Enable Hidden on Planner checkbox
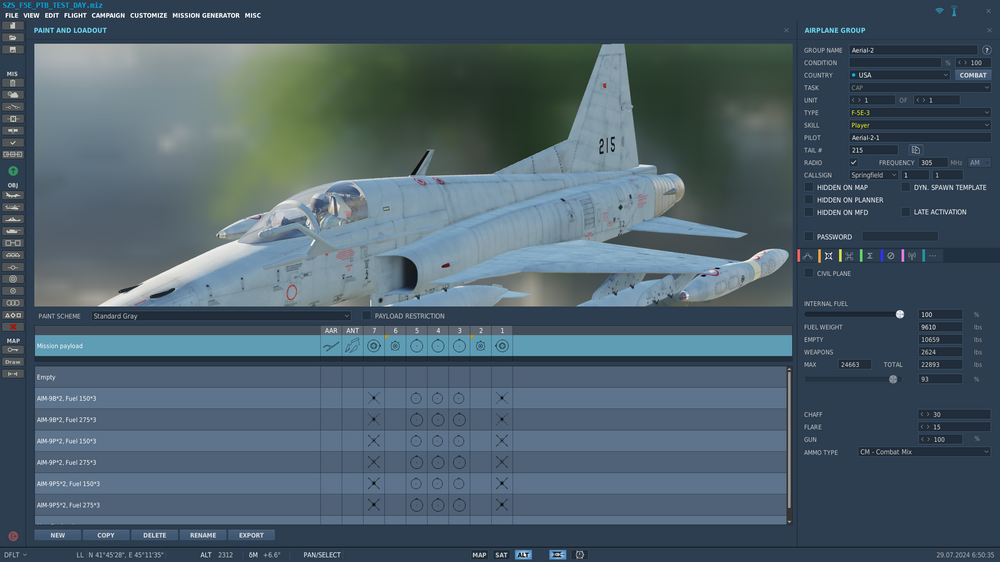The image size is (1000, 562). [x=809, y=200]
